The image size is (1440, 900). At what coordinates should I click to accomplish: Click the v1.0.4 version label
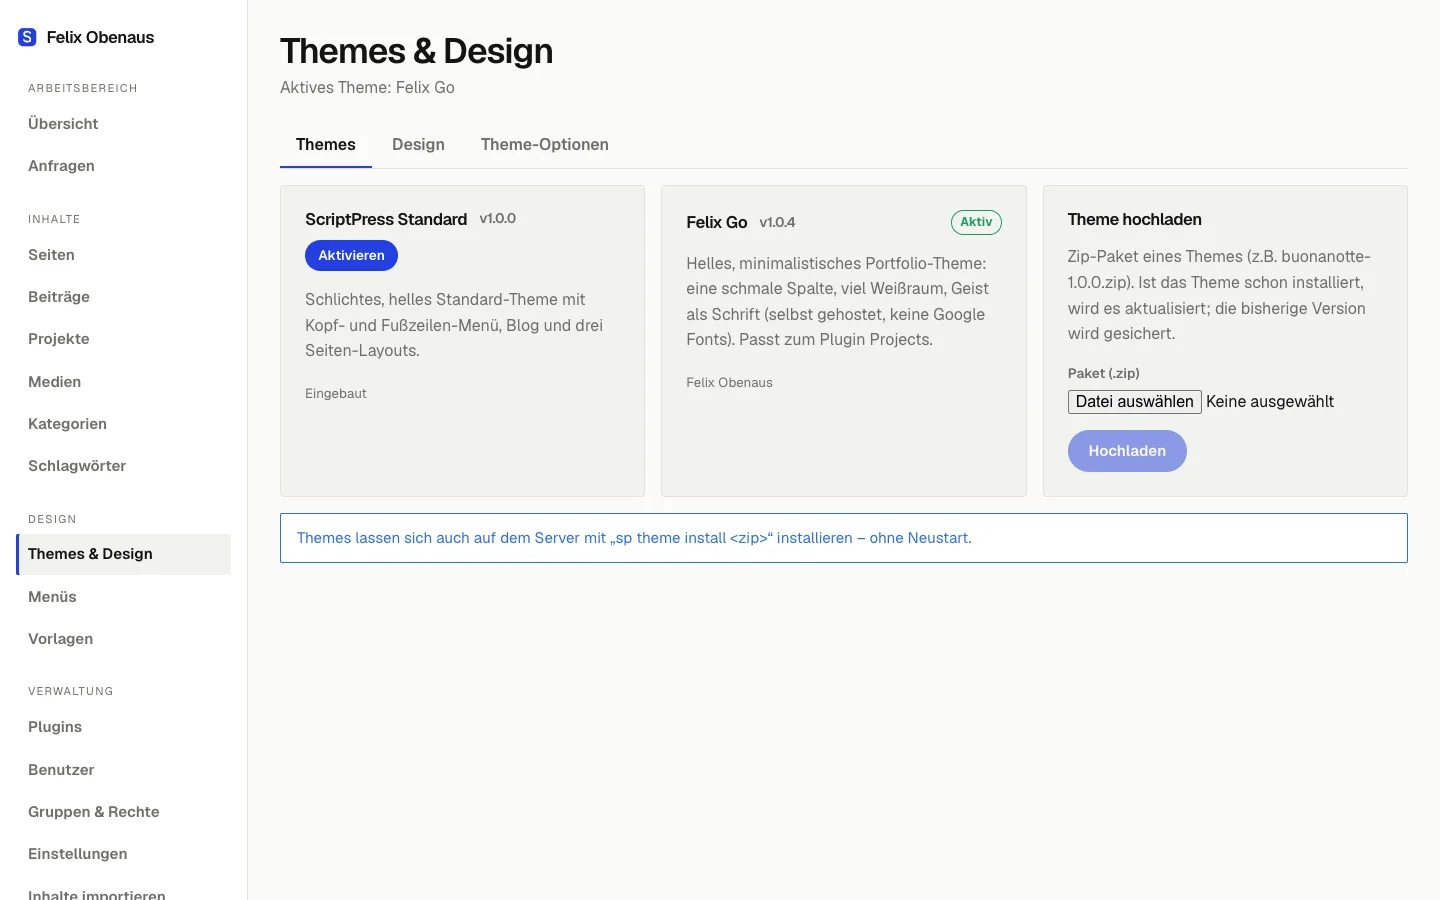click(x=777, y=222)
